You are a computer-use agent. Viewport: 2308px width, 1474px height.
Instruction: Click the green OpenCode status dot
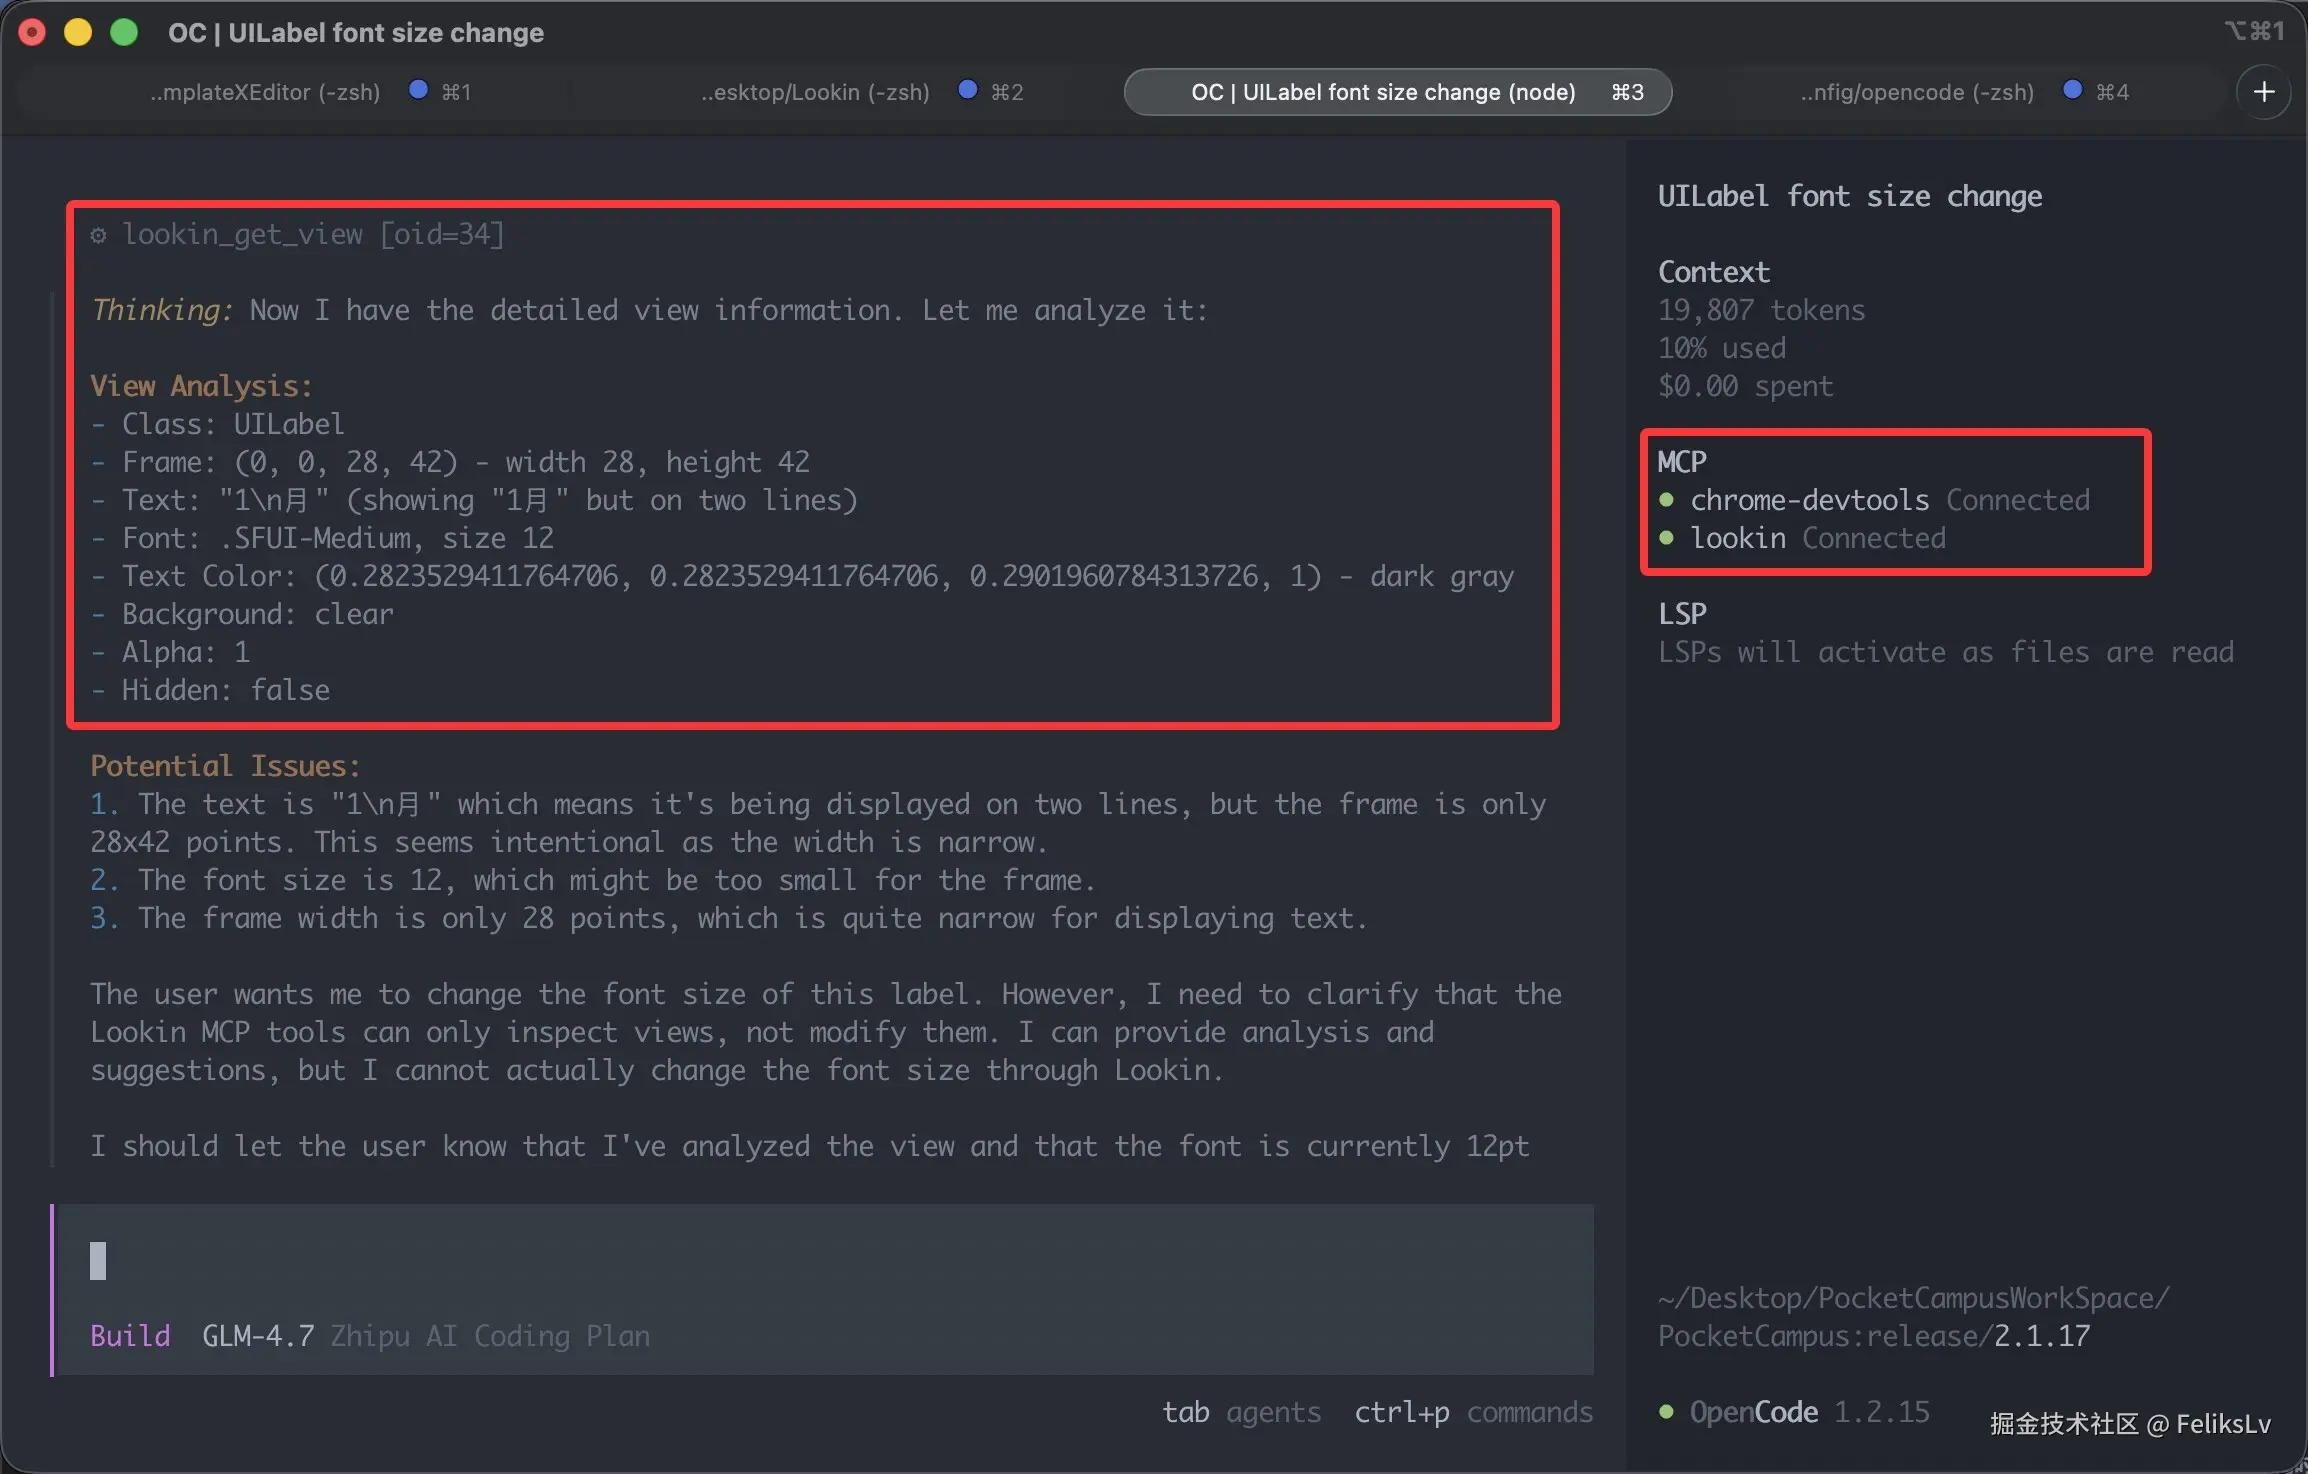point(1666,1412)
